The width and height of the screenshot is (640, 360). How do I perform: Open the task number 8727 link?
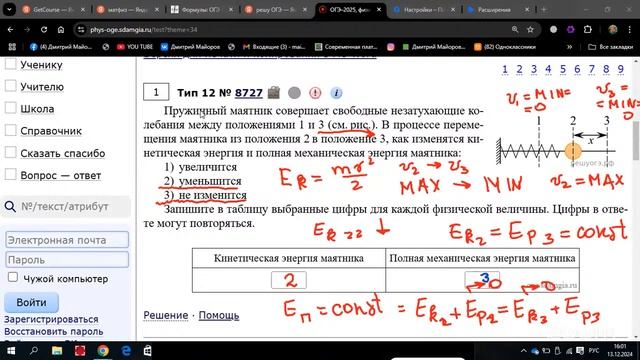[x=249, y=93]
